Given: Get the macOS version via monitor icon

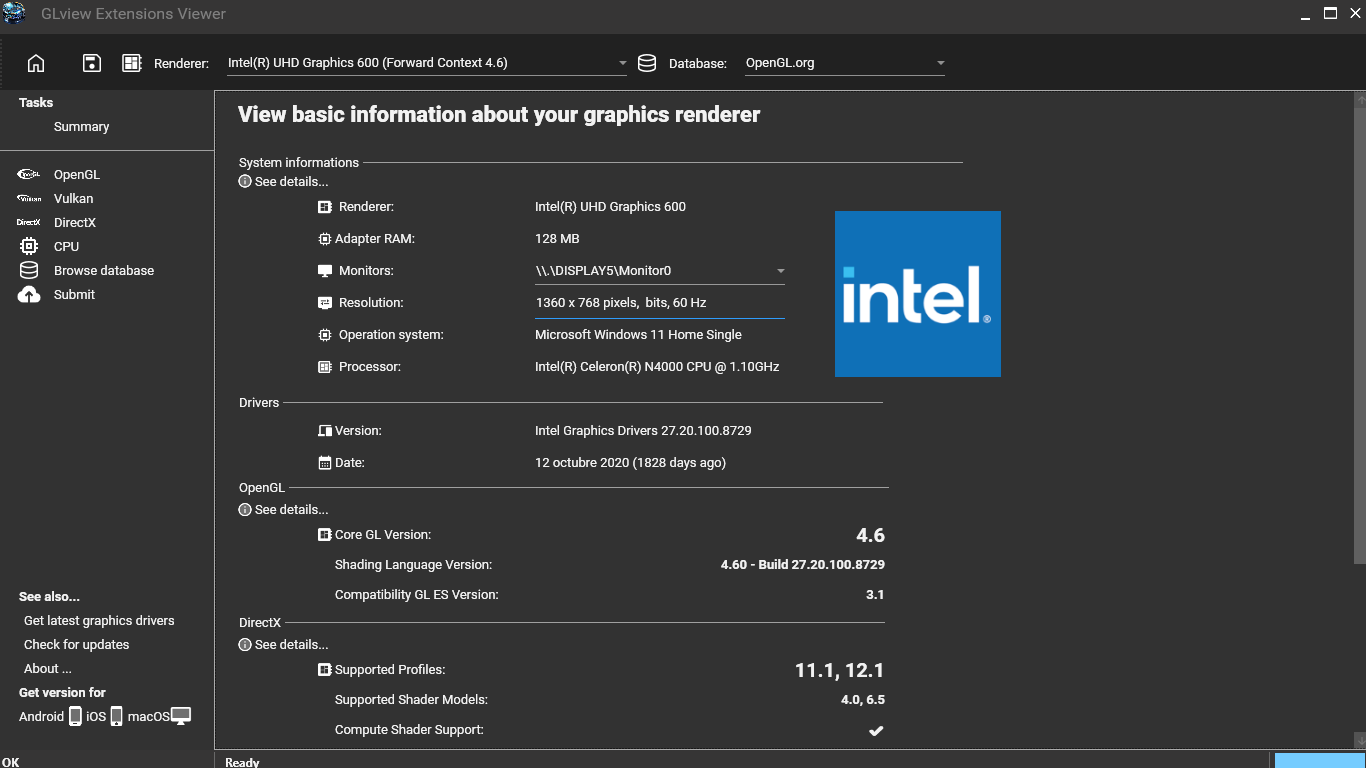Looking at the screenshot, I should pyautogui.click(x=181, y=716).
